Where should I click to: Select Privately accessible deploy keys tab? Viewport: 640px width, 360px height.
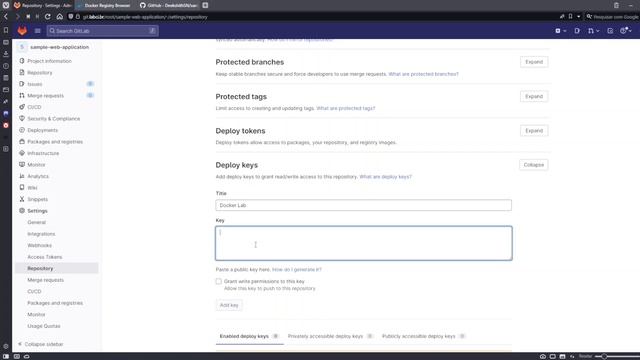(x=330, y=336)
